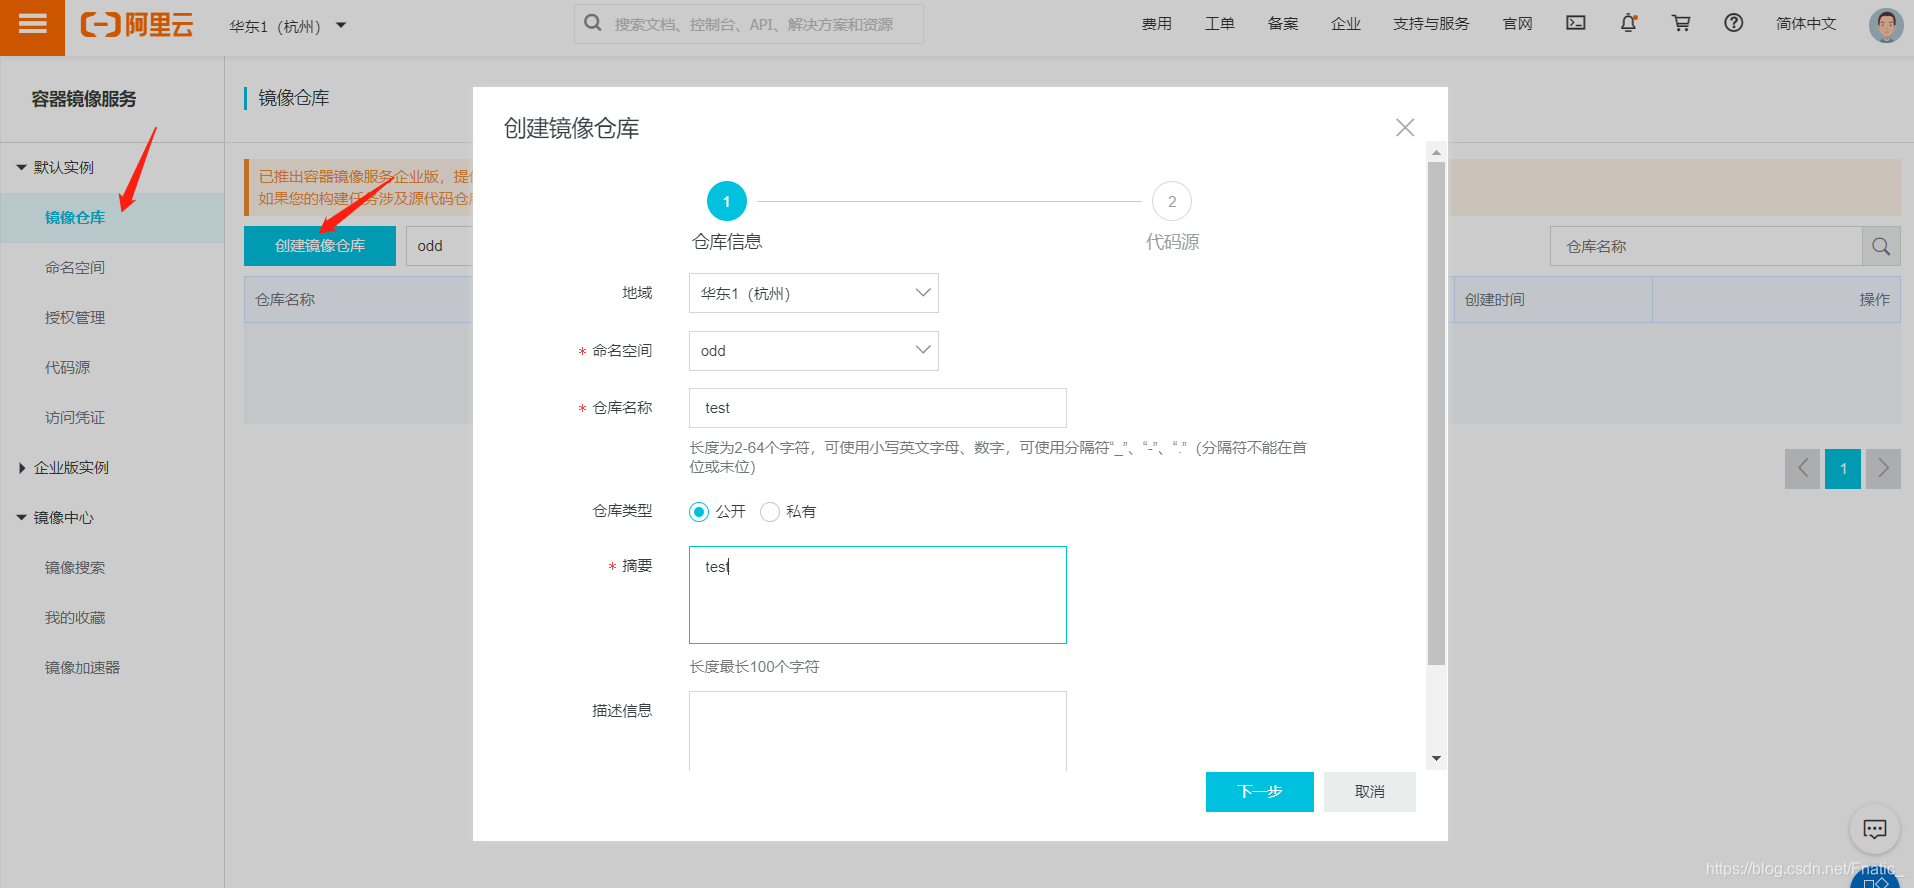
Task: Open the 官网 link
Action: (x=1518, y=23)
